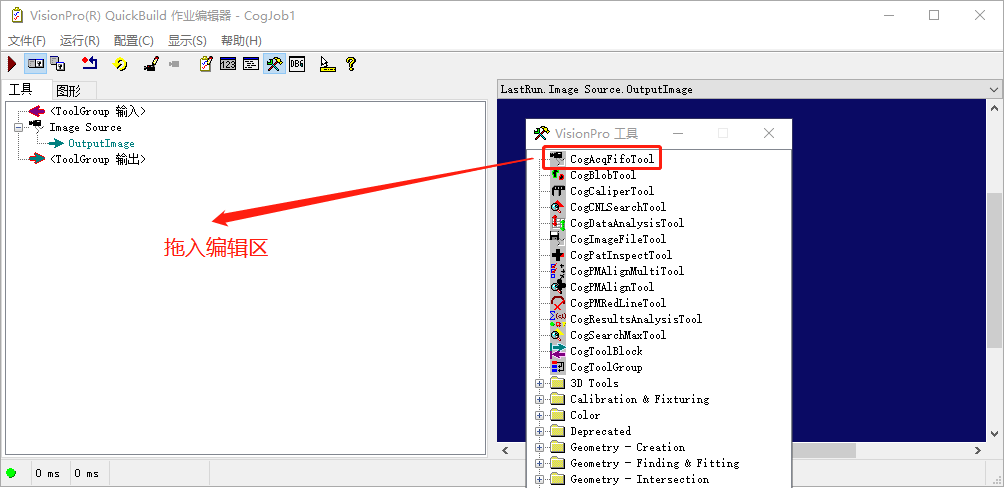The image size is (1004, 488).
Task: Click the image display vertical scrollbar thumb
Action: (x=994, y=270)
